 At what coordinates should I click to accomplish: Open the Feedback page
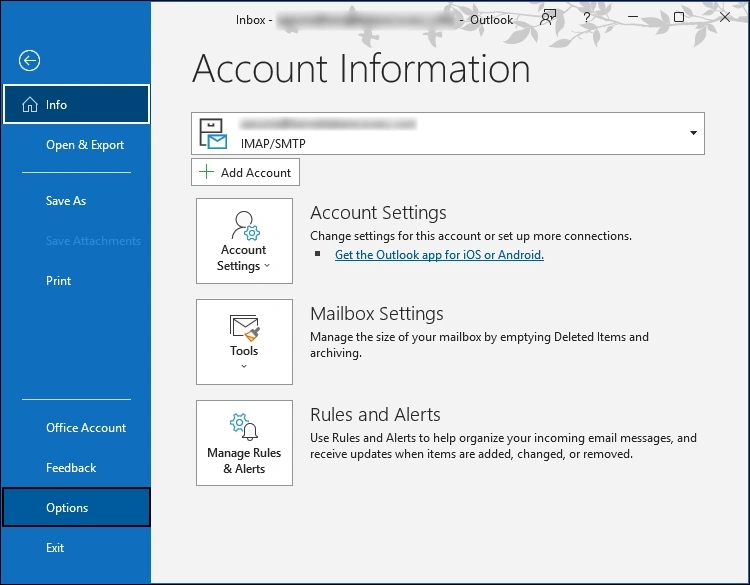point(77,467)
